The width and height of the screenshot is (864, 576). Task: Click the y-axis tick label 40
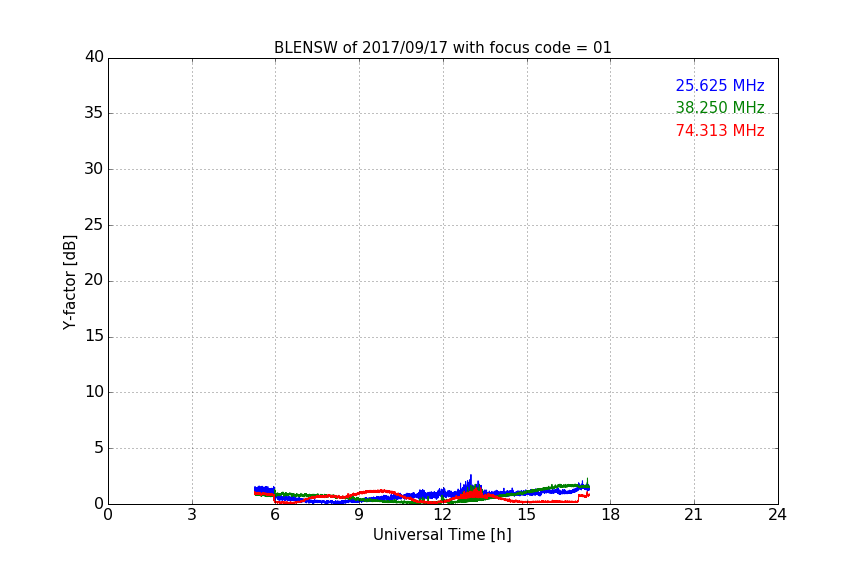tap(94, 57)
